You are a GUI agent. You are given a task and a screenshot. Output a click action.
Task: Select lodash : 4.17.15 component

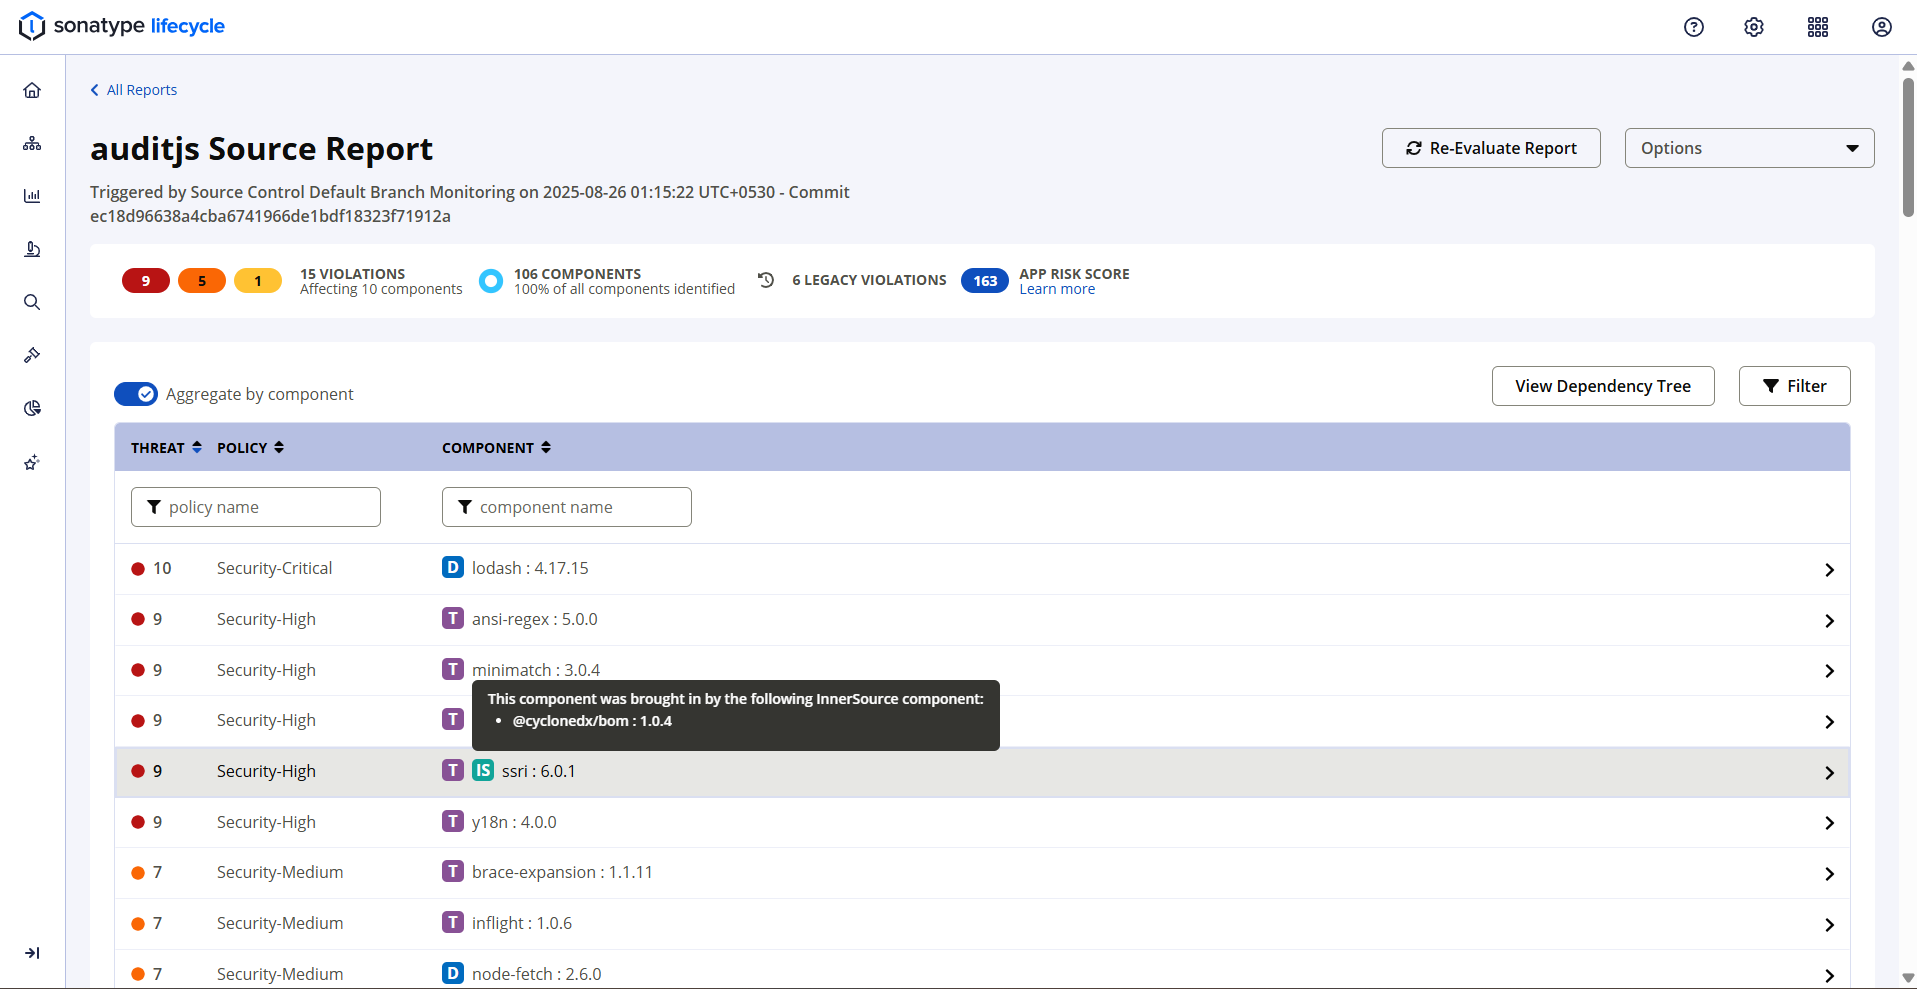point(530,568)
